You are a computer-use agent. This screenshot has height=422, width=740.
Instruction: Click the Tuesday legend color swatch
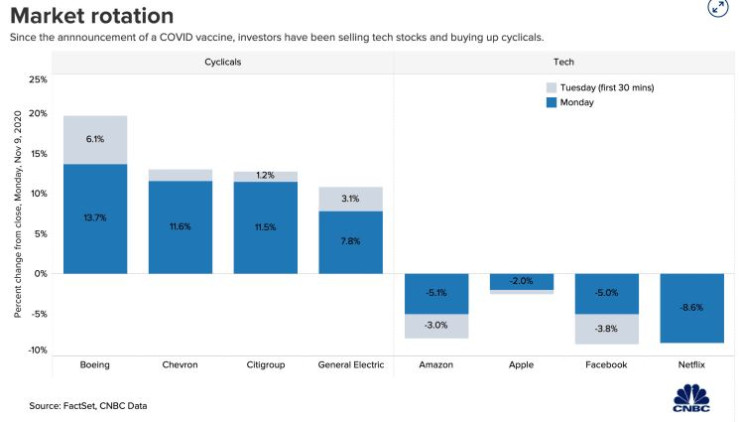click(x=549, y=88)
